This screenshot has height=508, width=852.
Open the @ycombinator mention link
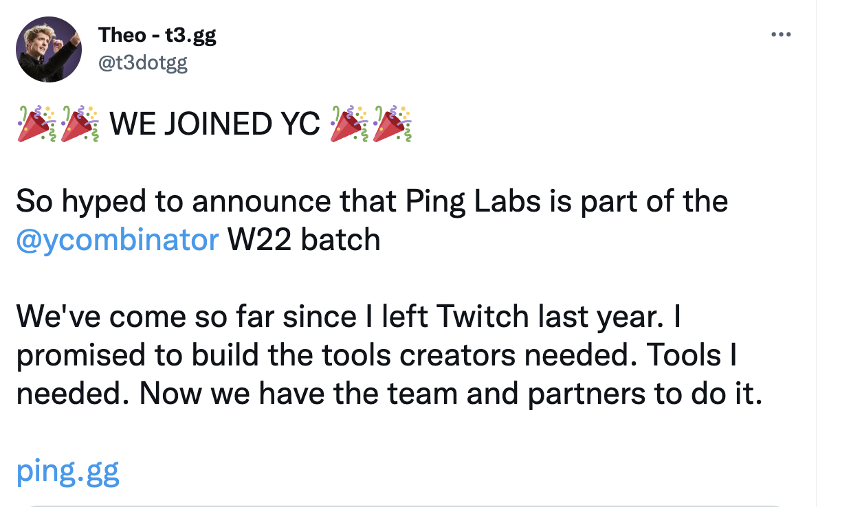pyautogui.click(x=117, y=241)
